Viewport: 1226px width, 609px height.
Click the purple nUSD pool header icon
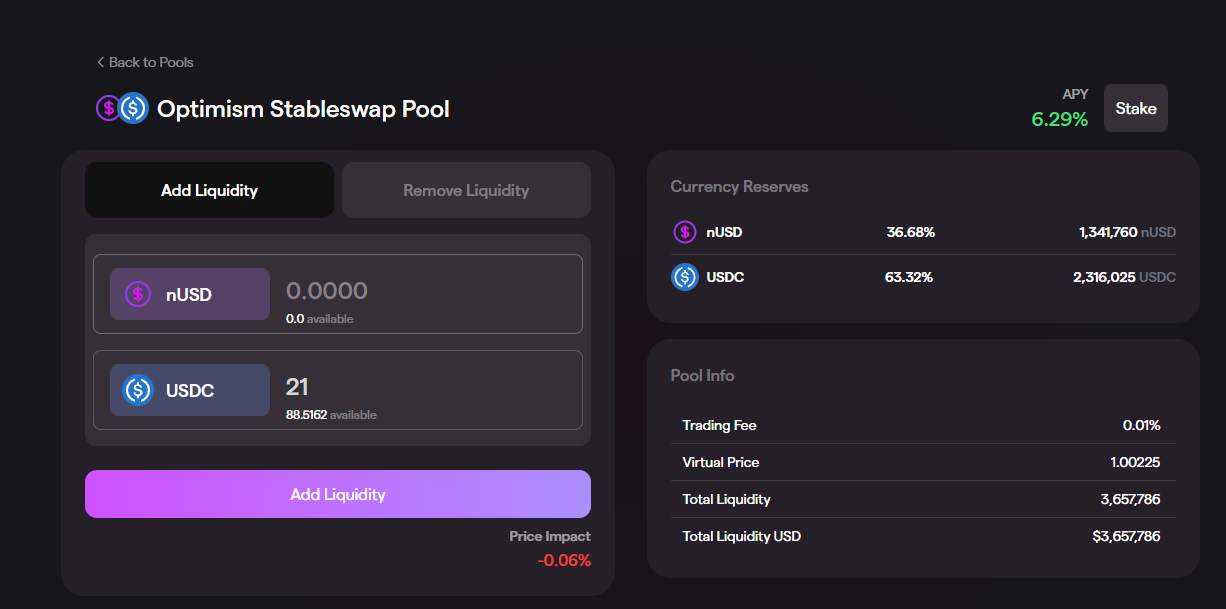tap(108, 108)
